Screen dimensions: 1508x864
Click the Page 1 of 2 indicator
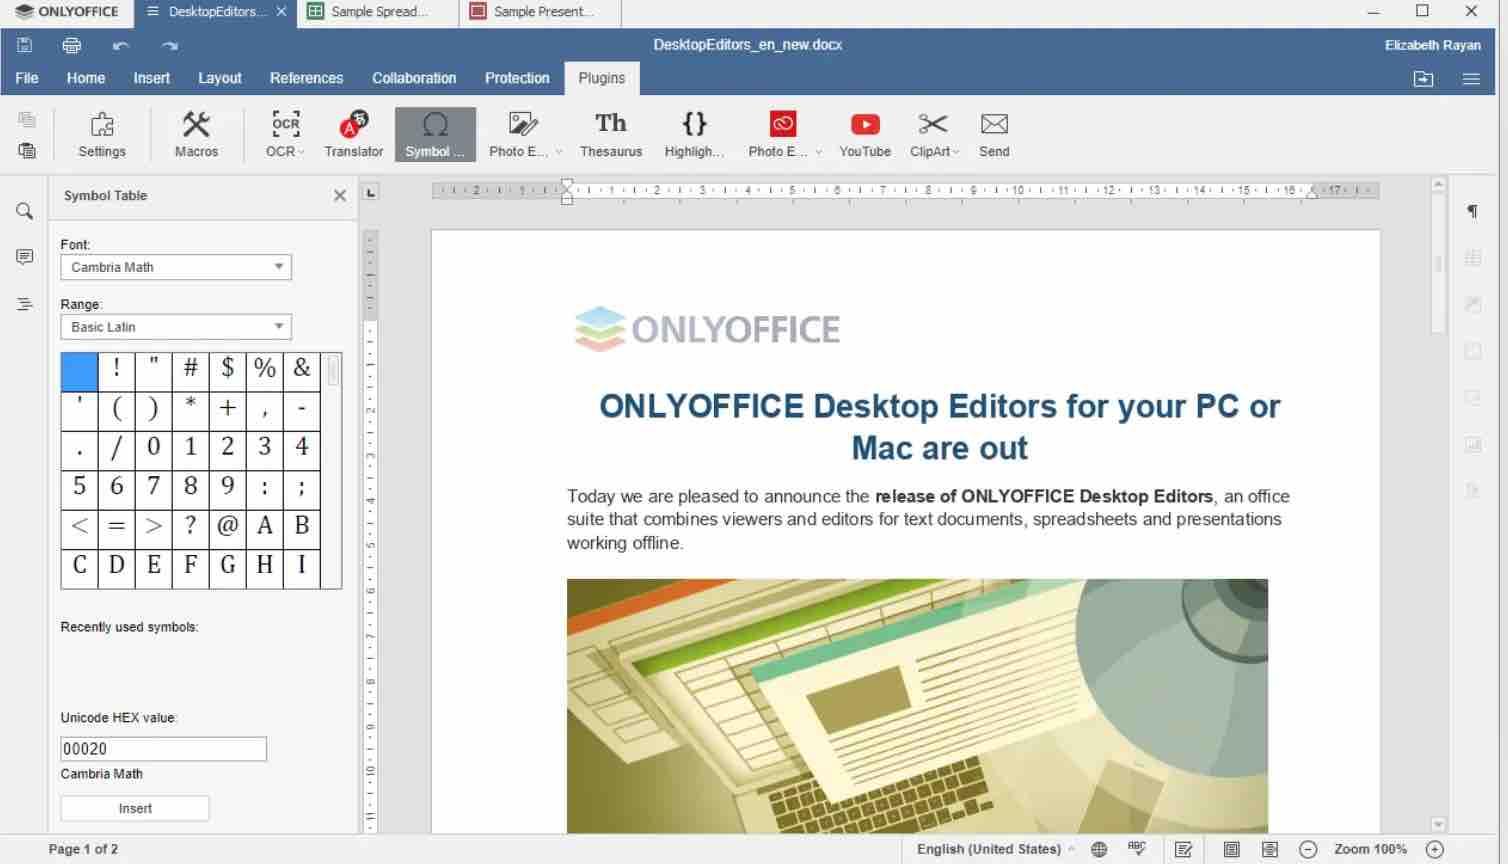(x=83, y=849)
